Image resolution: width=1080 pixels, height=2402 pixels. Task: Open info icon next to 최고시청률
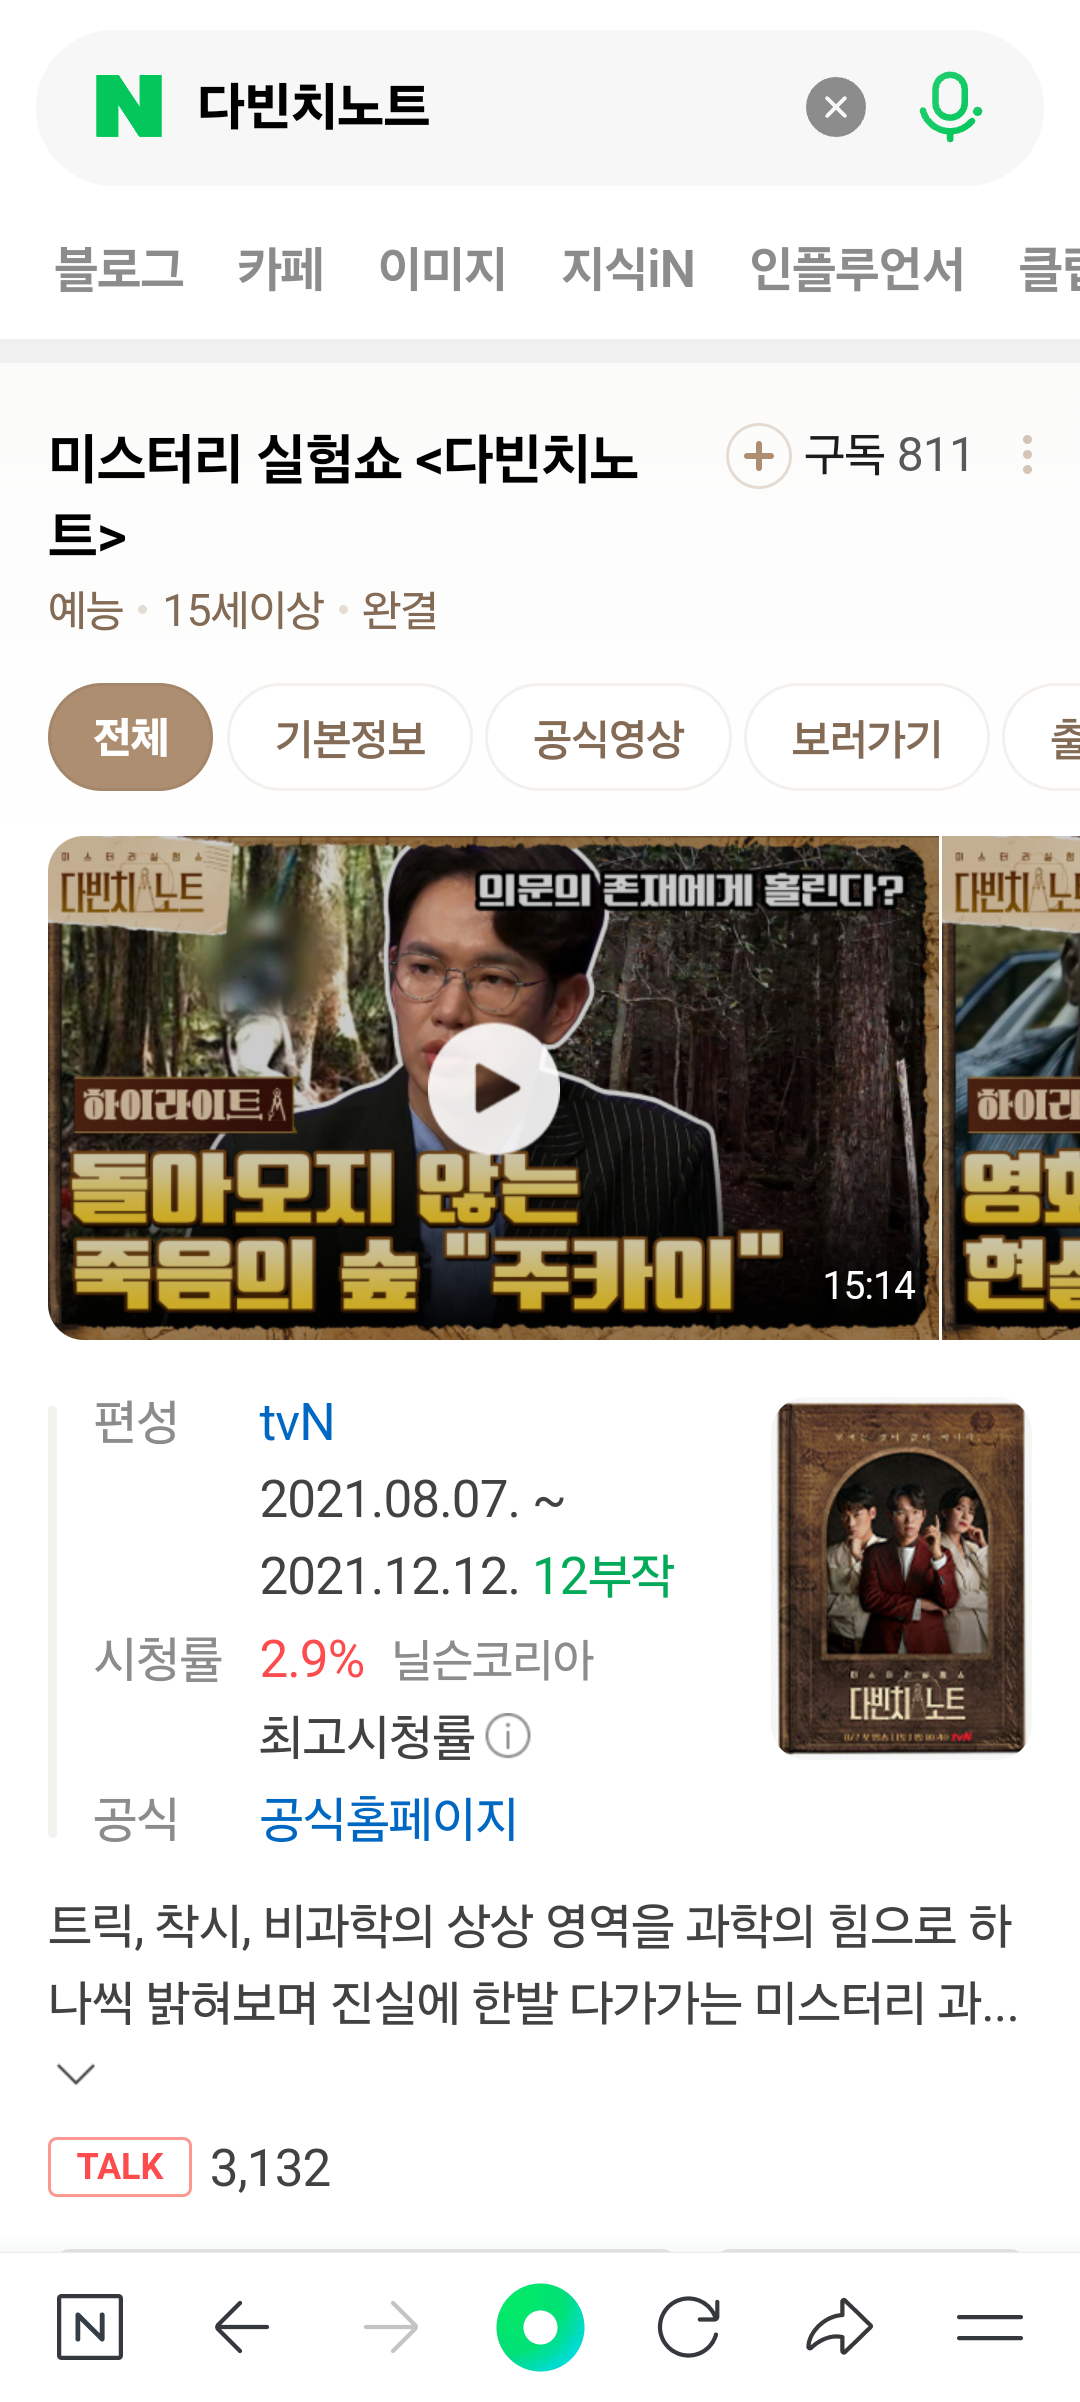coord(508,1736)
